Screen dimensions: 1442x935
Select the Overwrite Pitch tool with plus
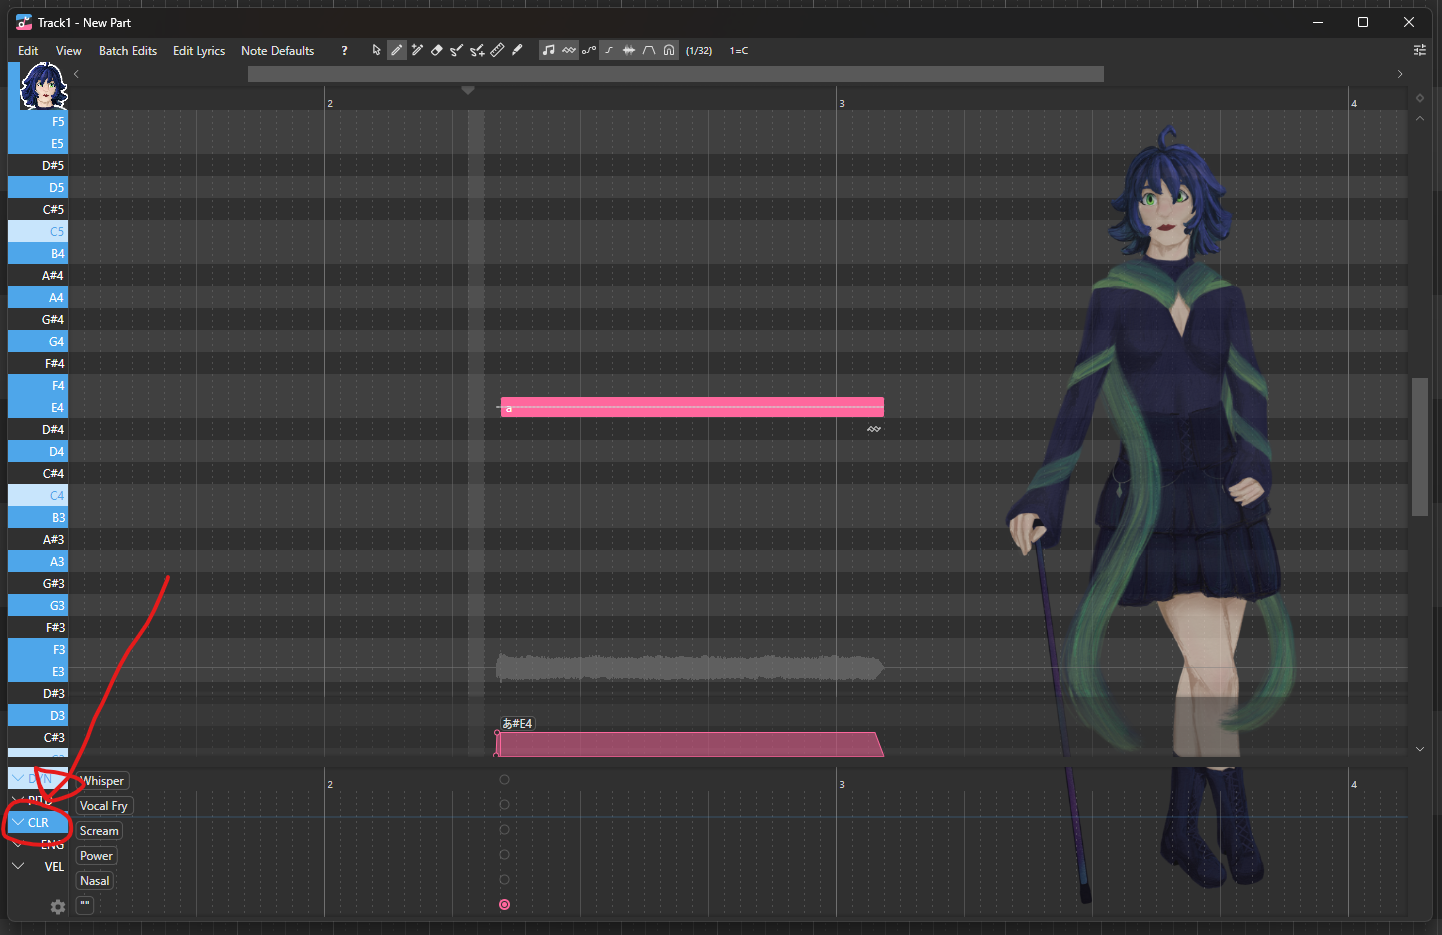(x=477, y=50)
